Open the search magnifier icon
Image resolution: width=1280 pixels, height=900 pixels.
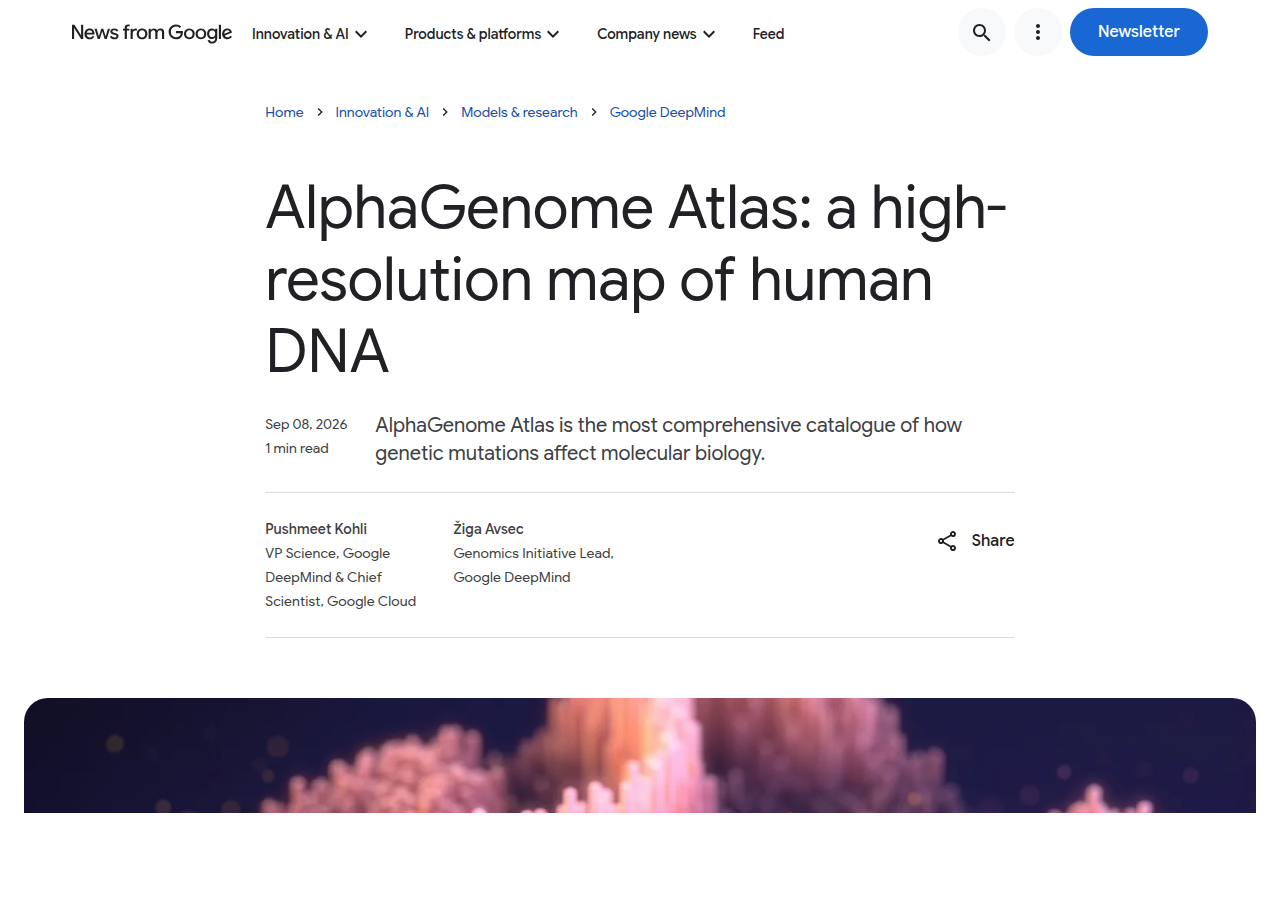pyautogui.click(x=982, y=32)
